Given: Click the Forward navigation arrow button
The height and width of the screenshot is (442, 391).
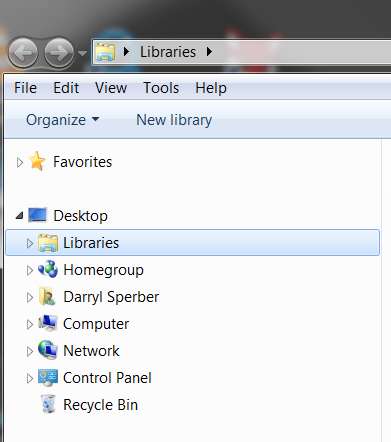Looking at the screenshot, I should pyautogui.click(x=59, y=52).
